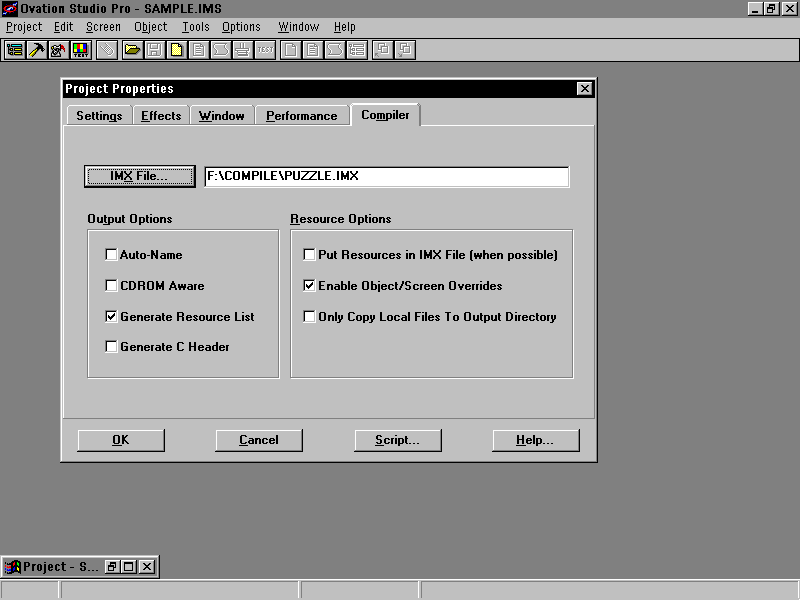800x600 pixels.
Task: Open the Object menu
Action: tap(151, 27)
